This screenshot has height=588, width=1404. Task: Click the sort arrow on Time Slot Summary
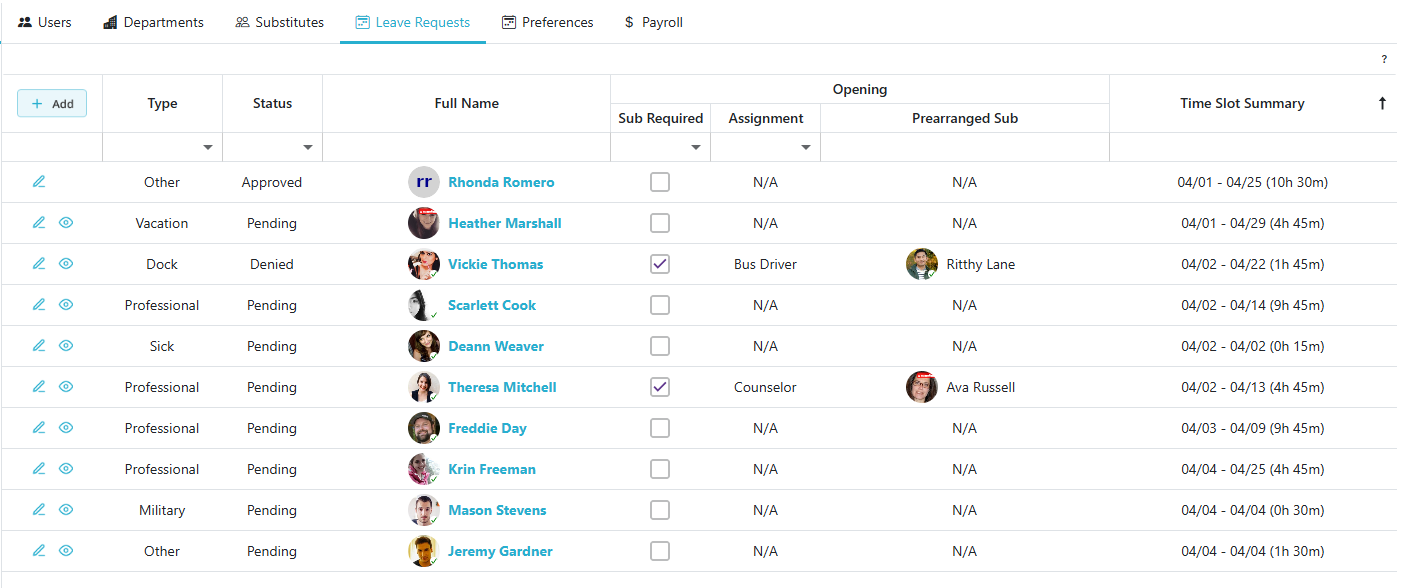[1382, 103]
